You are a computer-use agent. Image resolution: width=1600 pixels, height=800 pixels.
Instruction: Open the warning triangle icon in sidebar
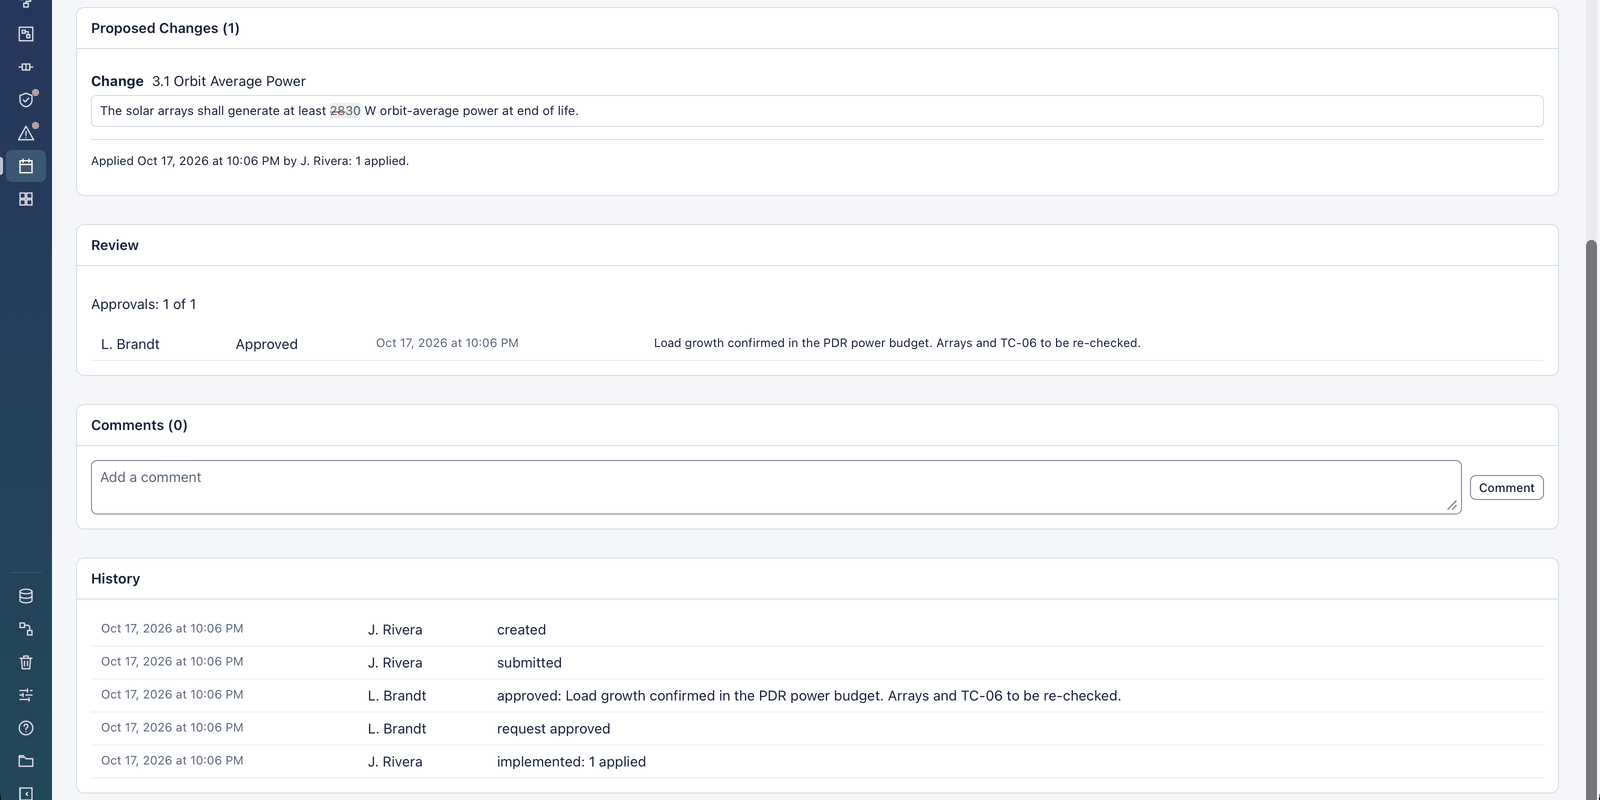point(26,133)
